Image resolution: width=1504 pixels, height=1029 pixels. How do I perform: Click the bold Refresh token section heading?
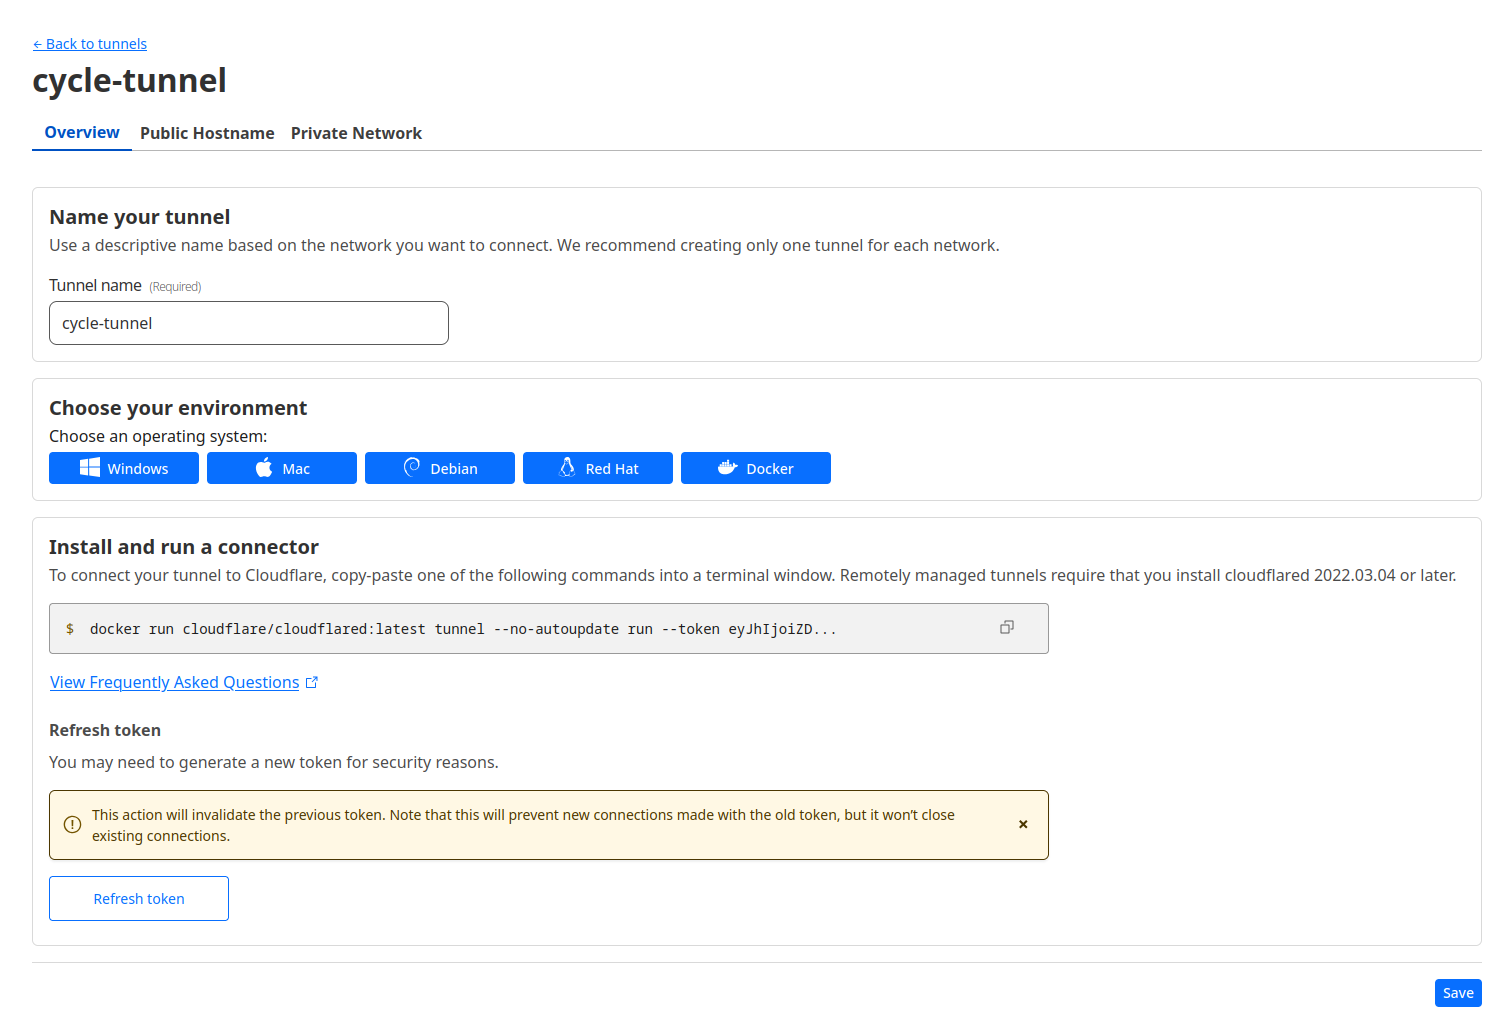105,730
